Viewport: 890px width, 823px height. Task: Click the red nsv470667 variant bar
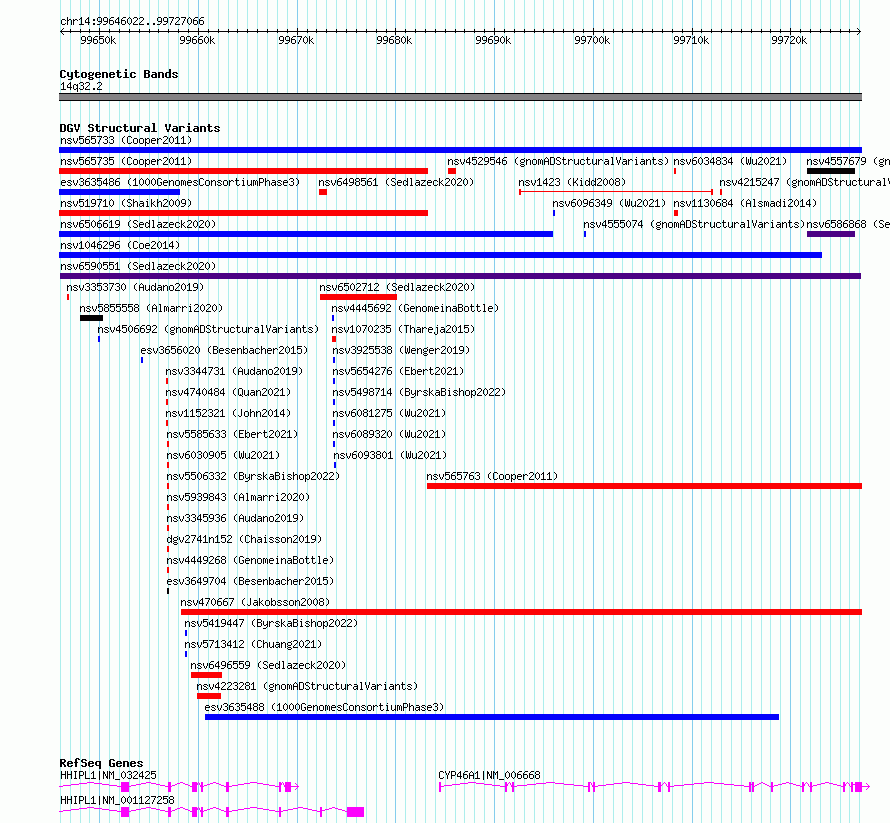point(521,612)
